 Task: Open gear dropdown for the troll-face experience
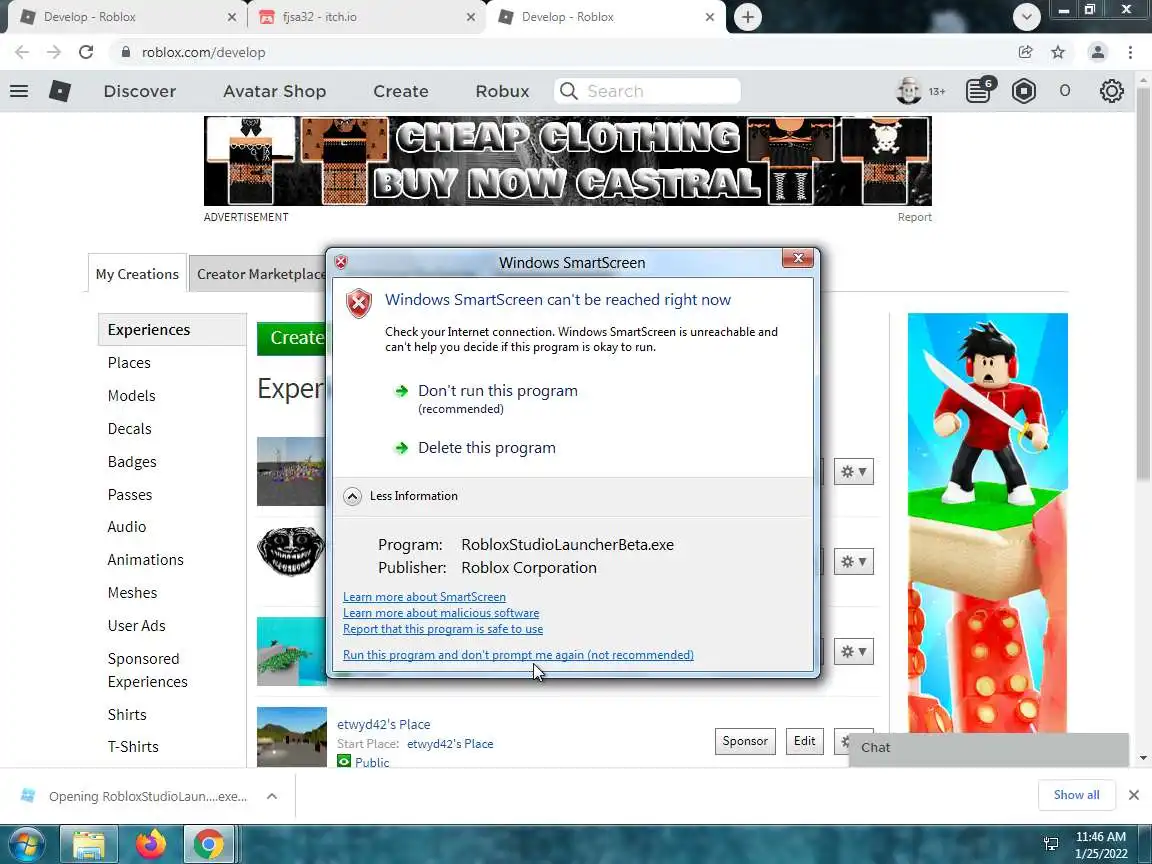[854, 561]
